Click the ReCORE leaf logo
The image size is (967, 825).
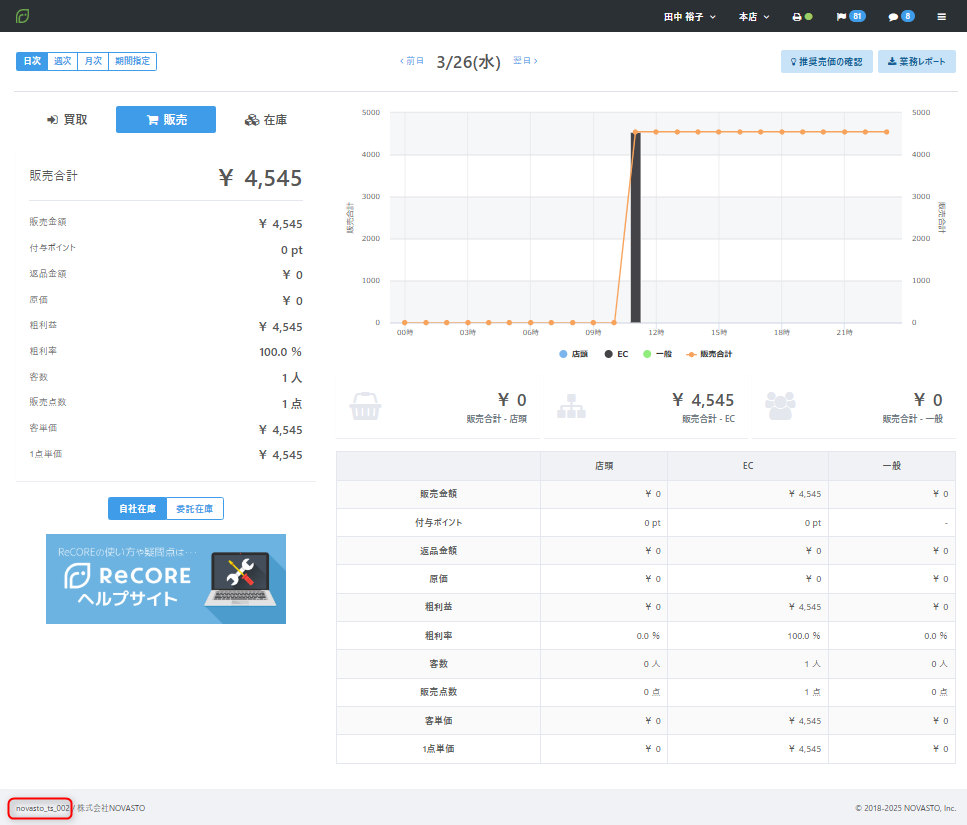click(x=22, y=16)
